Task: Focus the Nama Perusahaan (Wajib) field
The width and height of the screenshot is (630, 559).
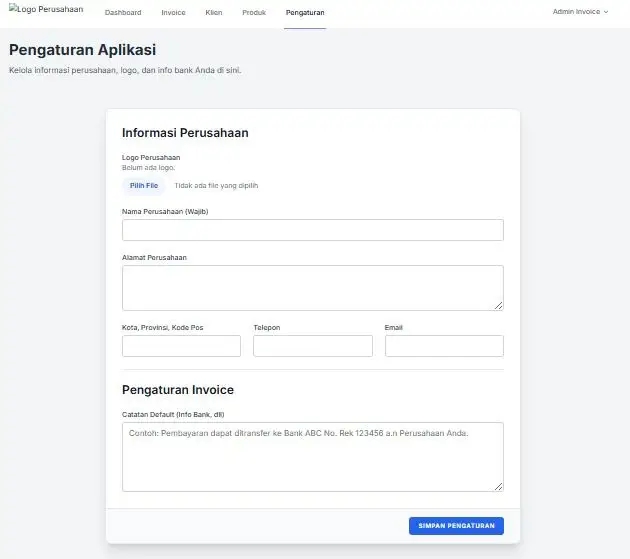Action: [x=313, y=230]
